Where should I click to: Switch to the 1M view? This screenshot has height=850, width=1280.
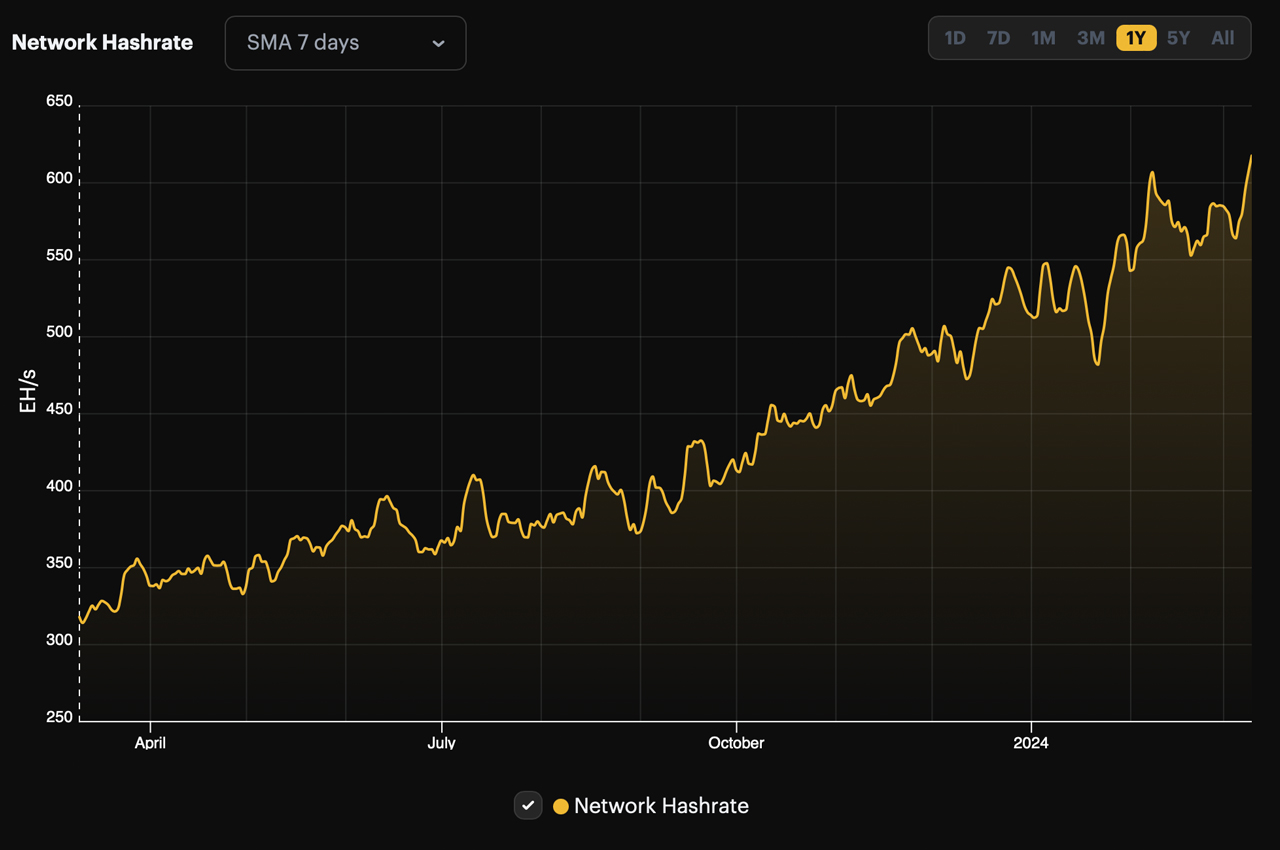(1043, 38)
